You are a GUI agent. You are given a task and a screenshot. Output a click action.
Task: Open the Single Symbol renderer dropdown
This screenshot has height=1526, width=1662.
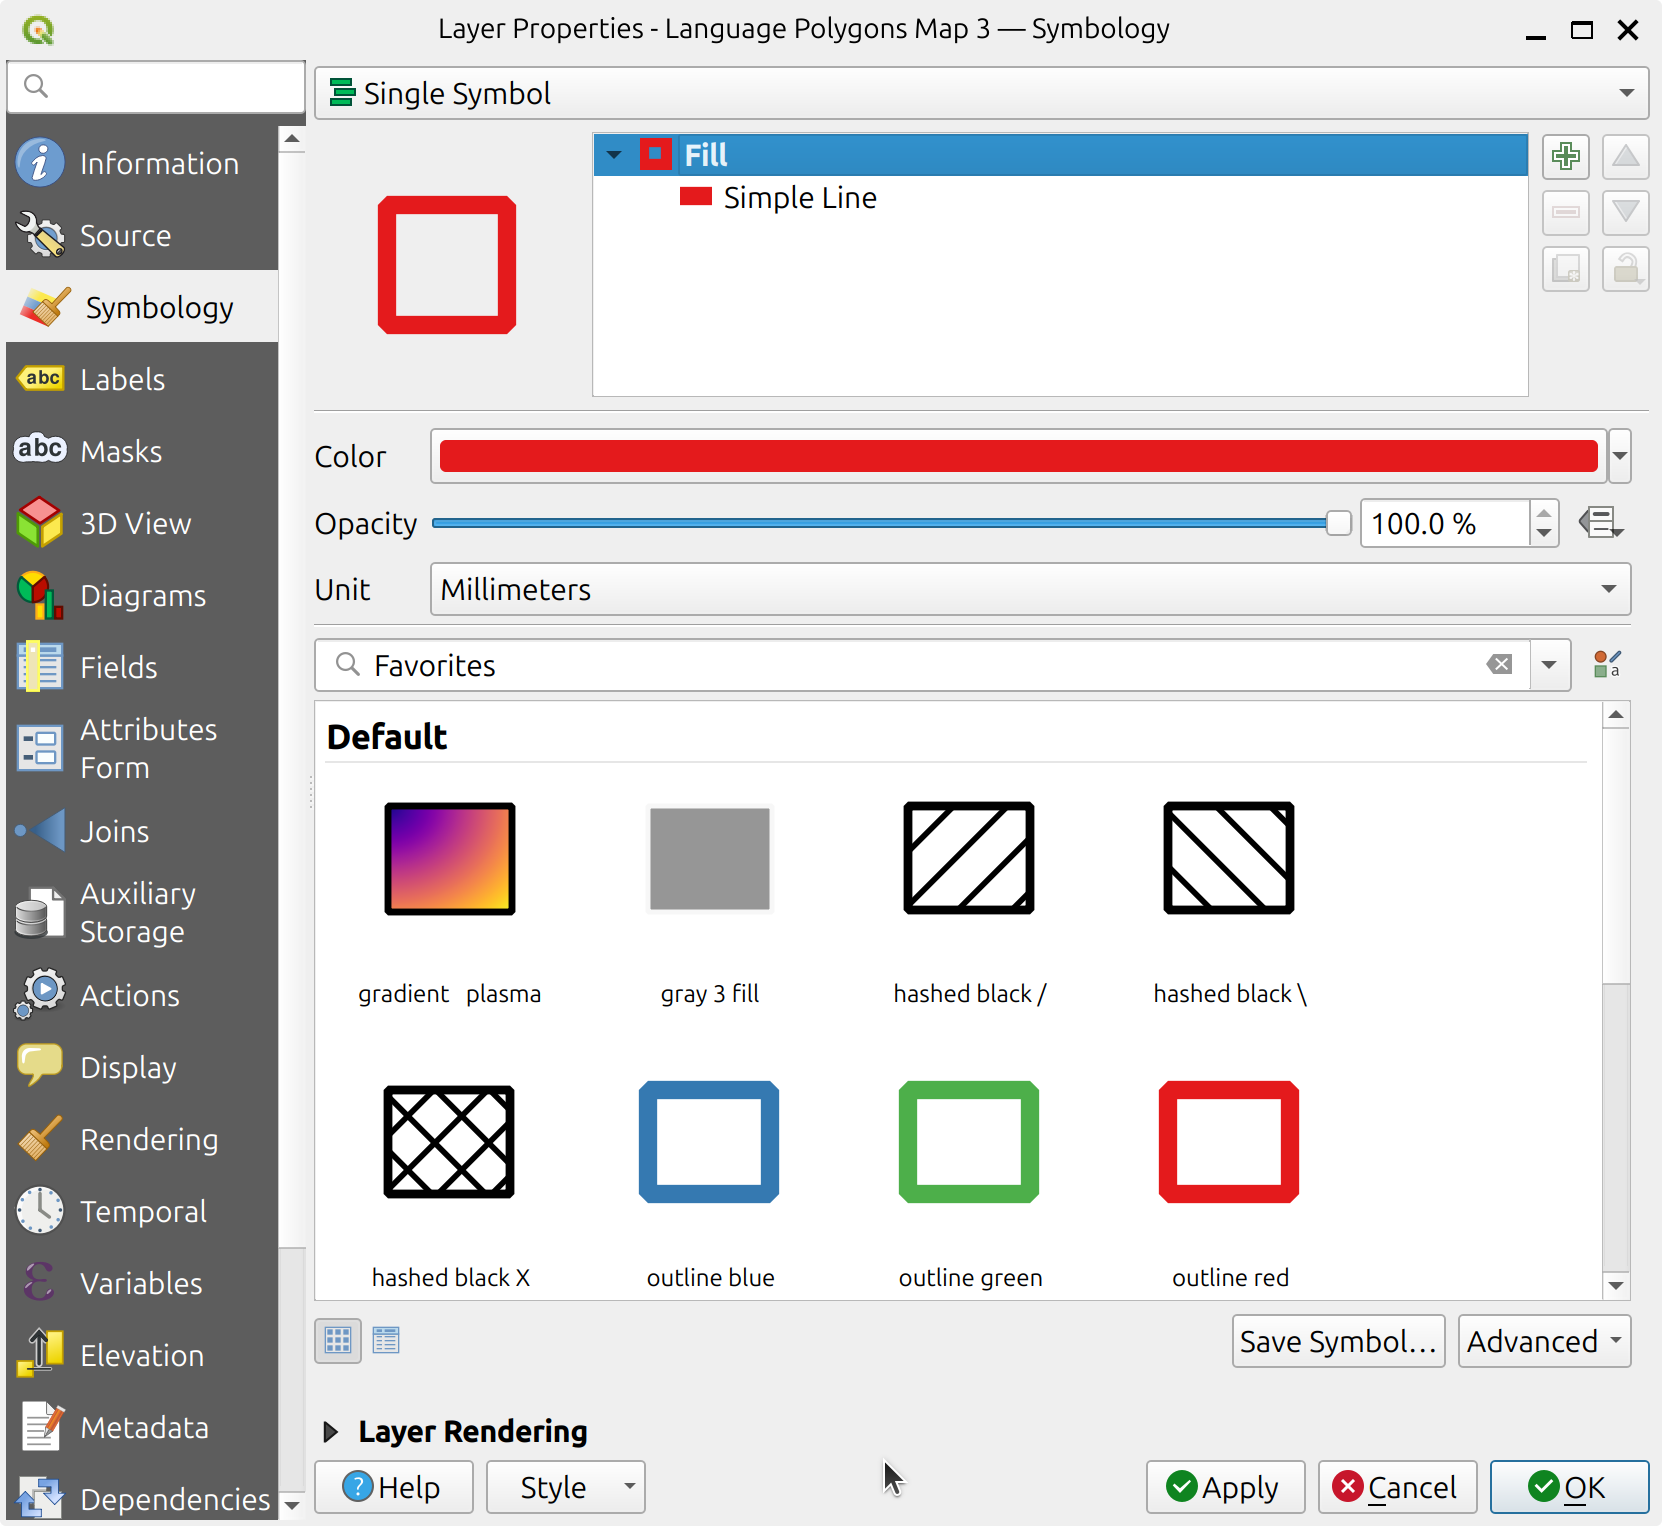click(x=1627, y=92)
